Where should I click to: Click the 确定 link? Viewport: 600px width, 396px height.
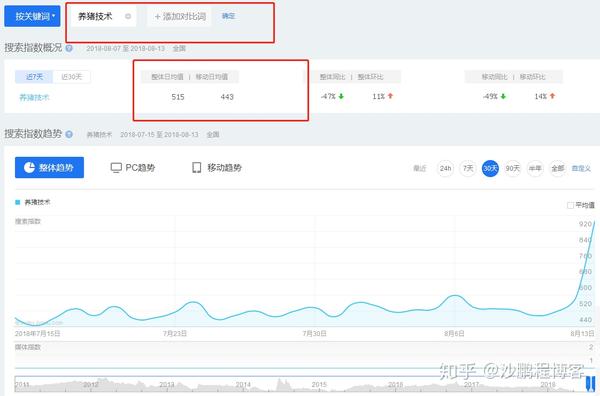coord(228,16)
